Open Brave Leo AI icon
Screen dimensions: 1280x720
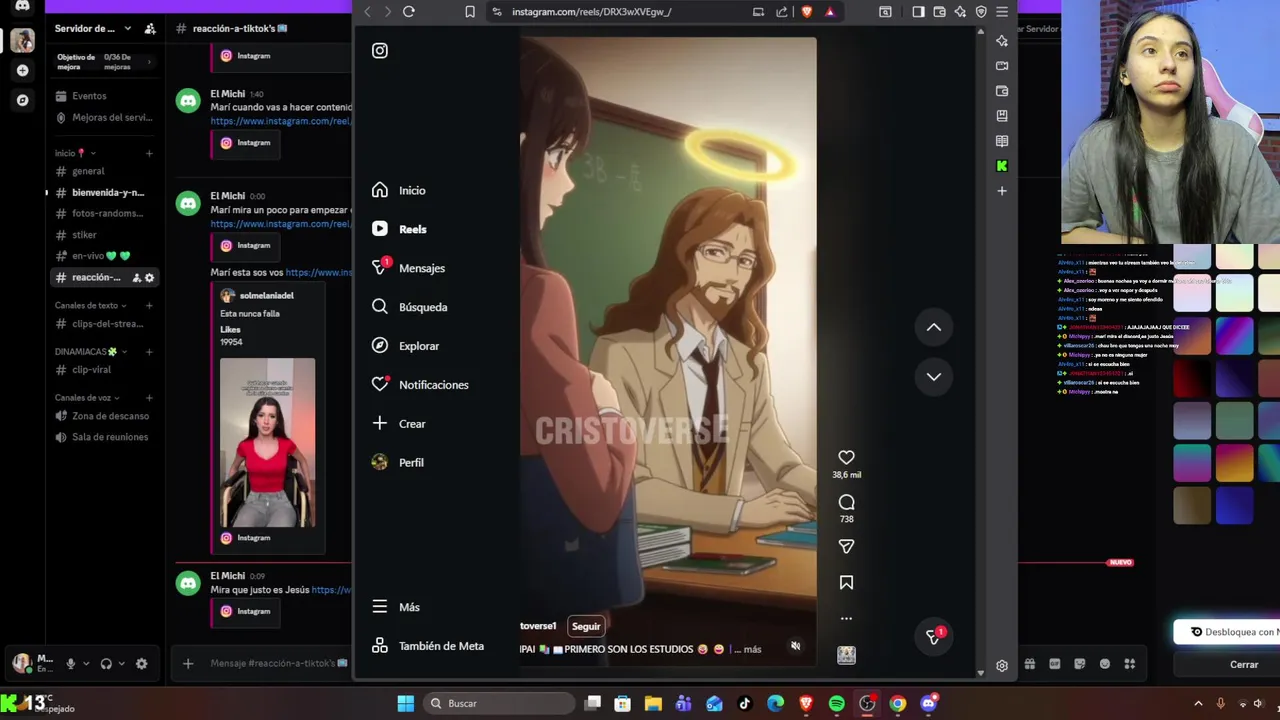pos(960,12)
